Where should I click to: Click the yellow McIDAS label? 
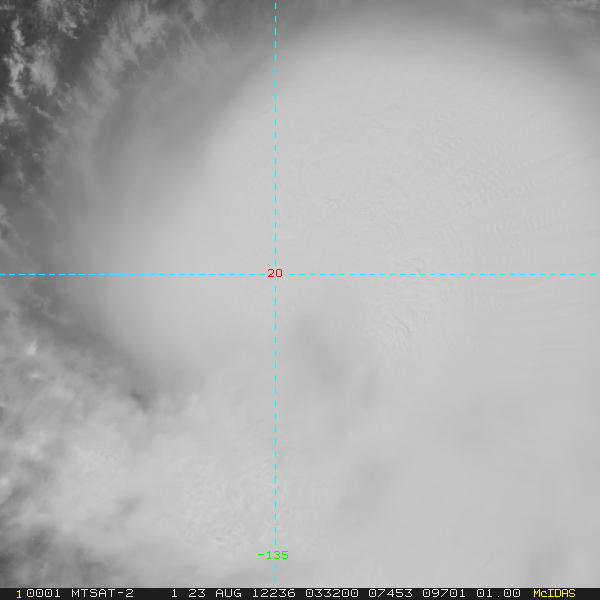[x=554, y=593]
